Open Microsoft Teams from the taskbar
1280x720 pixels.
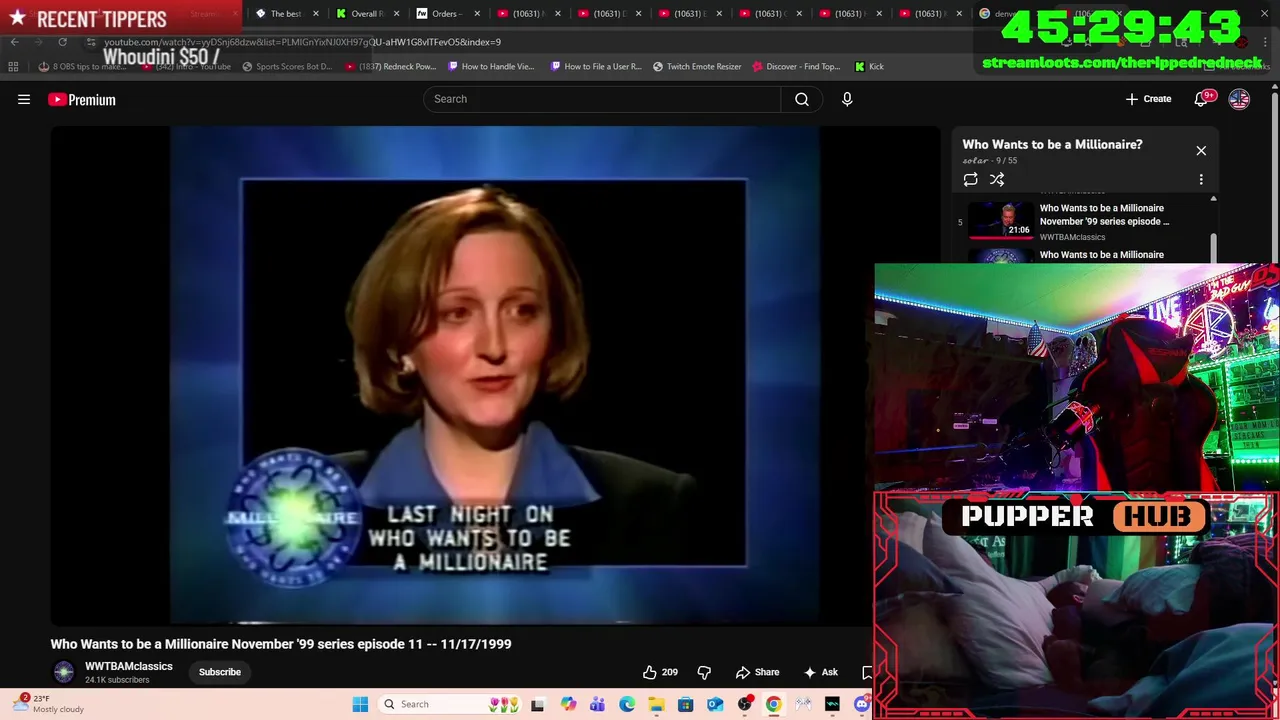click(597, 704)
